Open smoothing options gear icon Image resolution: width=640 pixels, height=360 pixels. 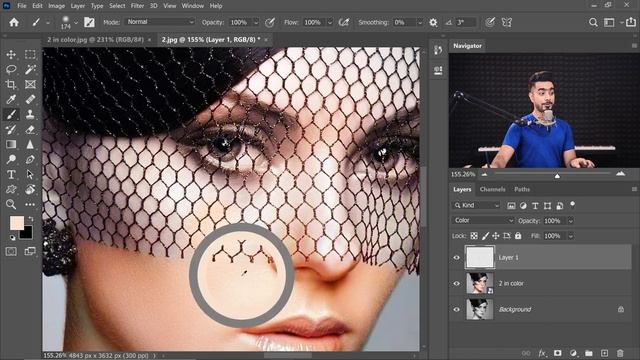433,22
